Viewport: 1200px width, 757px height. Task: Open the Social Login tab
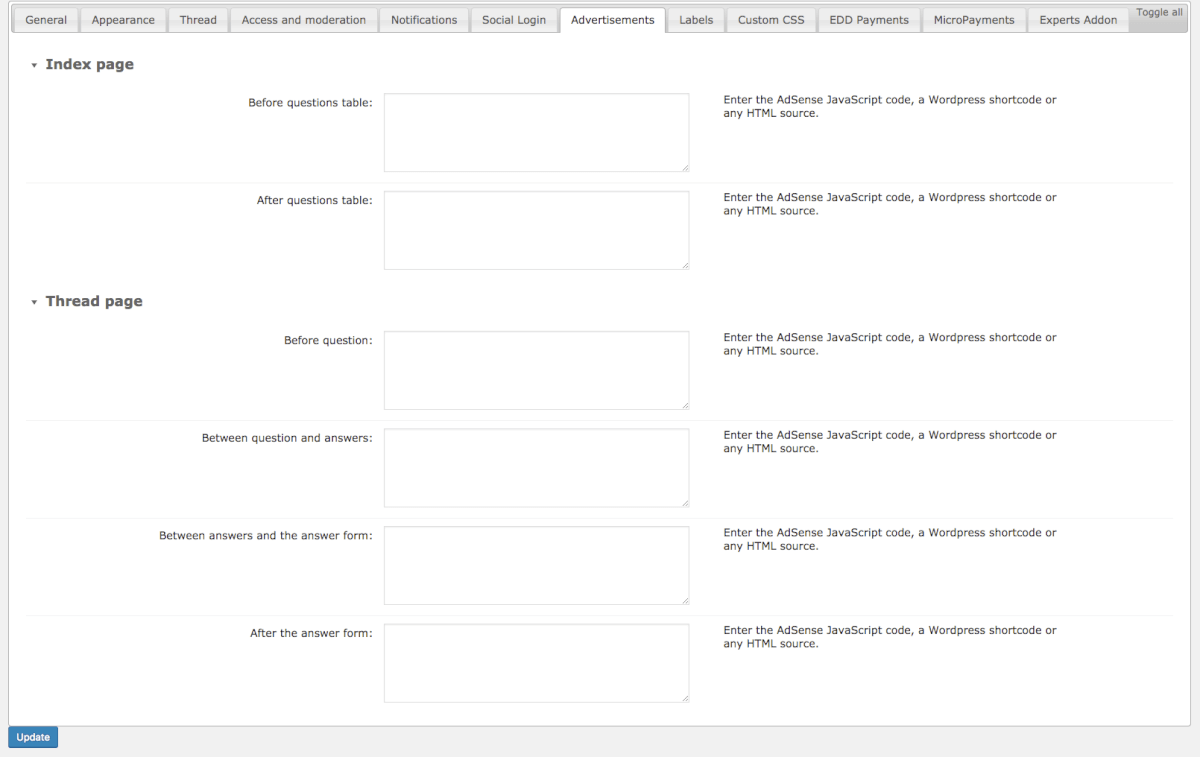[514, 20]
